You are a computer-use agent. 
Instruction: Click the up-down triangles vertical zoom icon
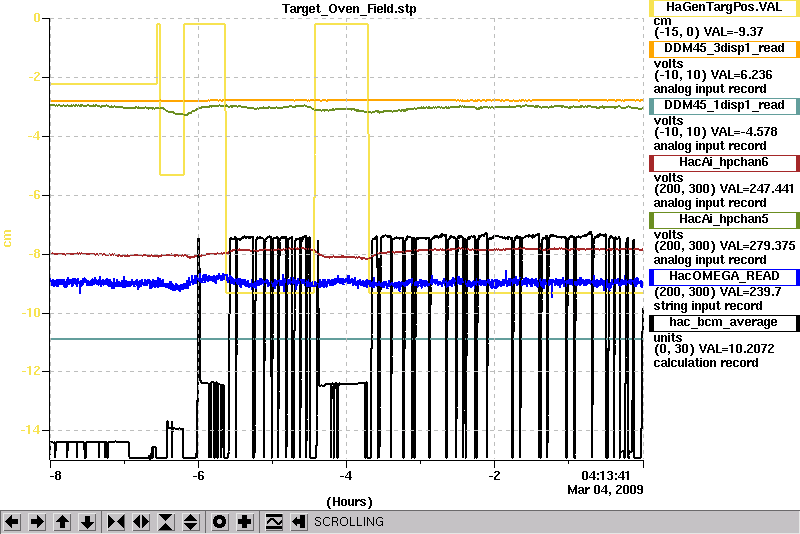point(191,522)
